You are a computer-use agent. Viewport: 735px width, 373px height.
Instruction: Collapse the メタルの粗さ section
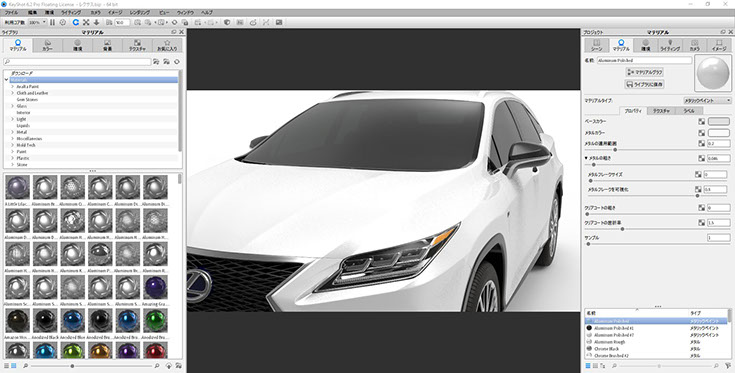[586, 158]
